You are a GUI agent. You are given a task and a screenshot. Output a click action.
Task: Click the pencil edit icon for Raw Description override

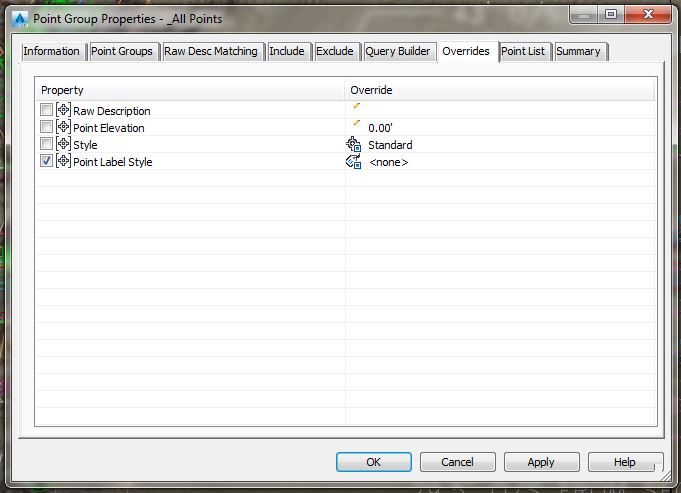click(x=357, y=106)
